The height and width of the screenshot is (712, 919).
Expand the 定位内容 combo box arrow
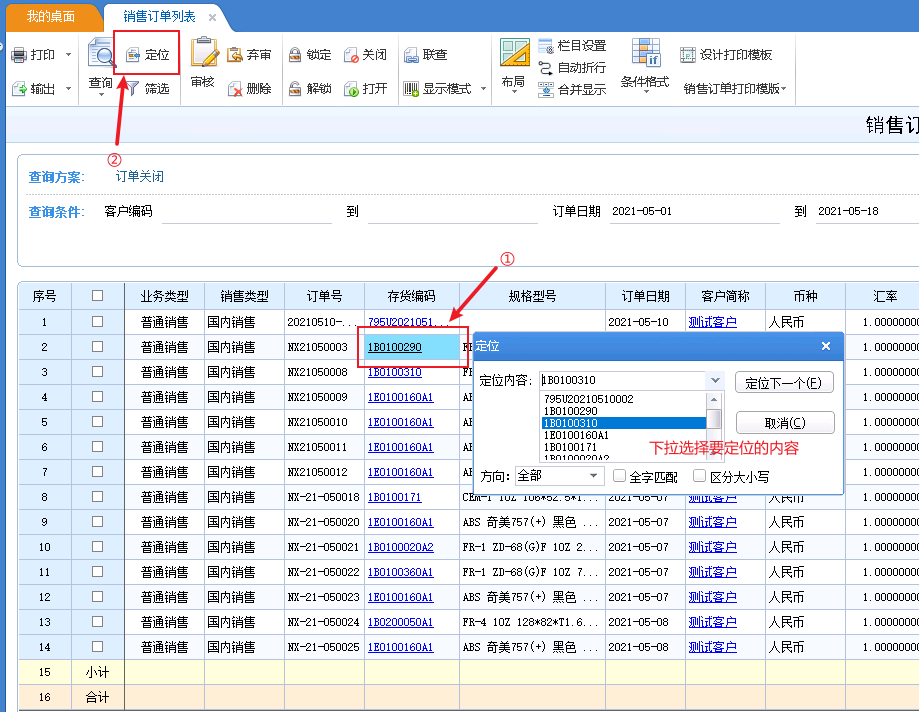click(715, 380)
